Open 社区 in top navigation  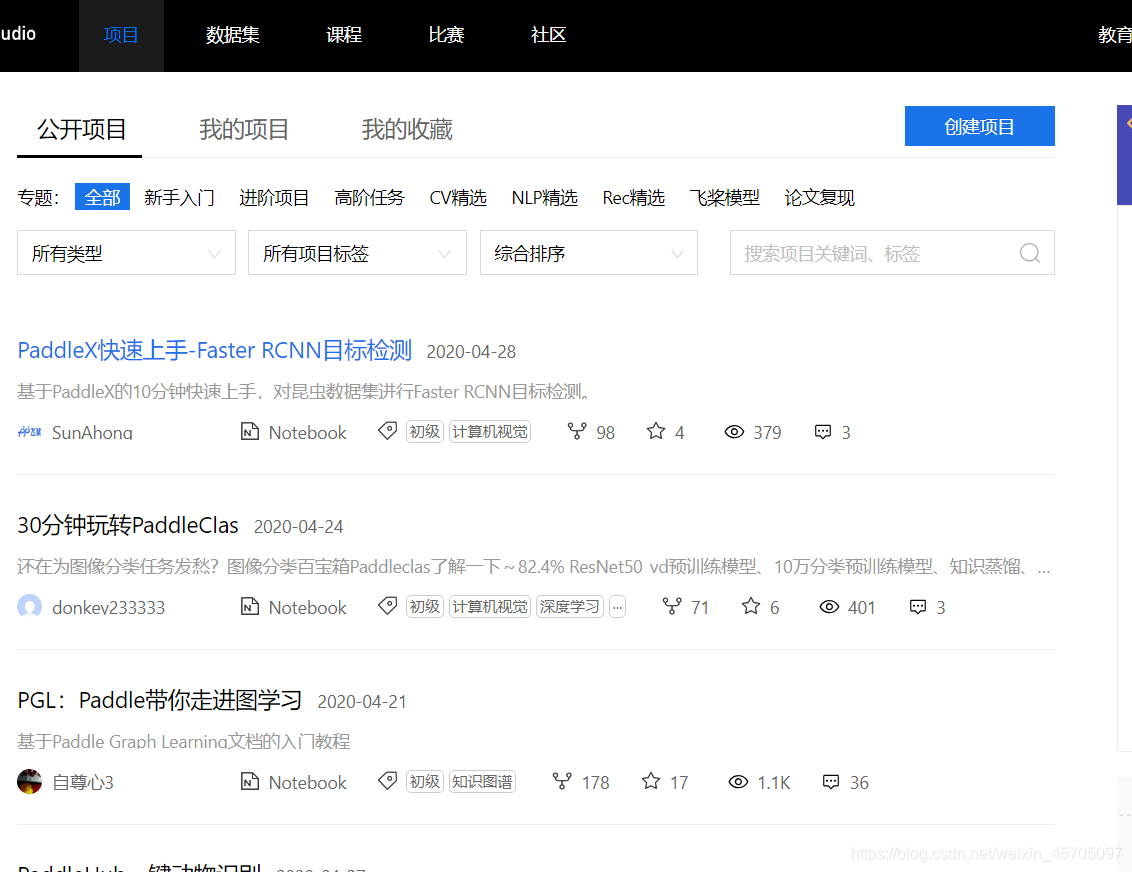[549, 35]
